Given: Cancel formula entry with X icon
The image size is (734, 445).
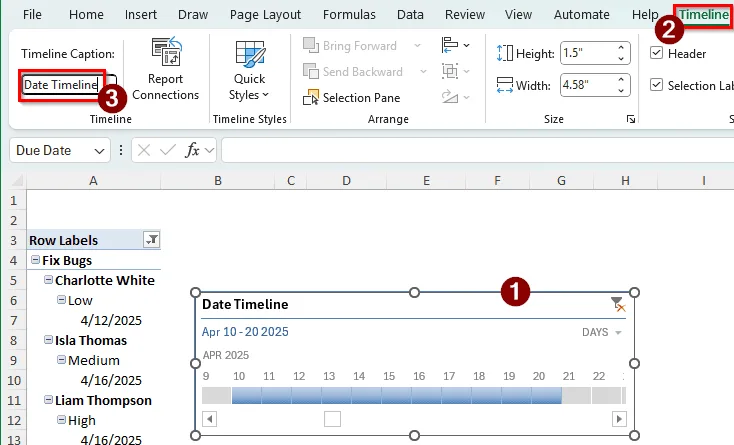Looking at the screenshot, I should tap(144, 150).
